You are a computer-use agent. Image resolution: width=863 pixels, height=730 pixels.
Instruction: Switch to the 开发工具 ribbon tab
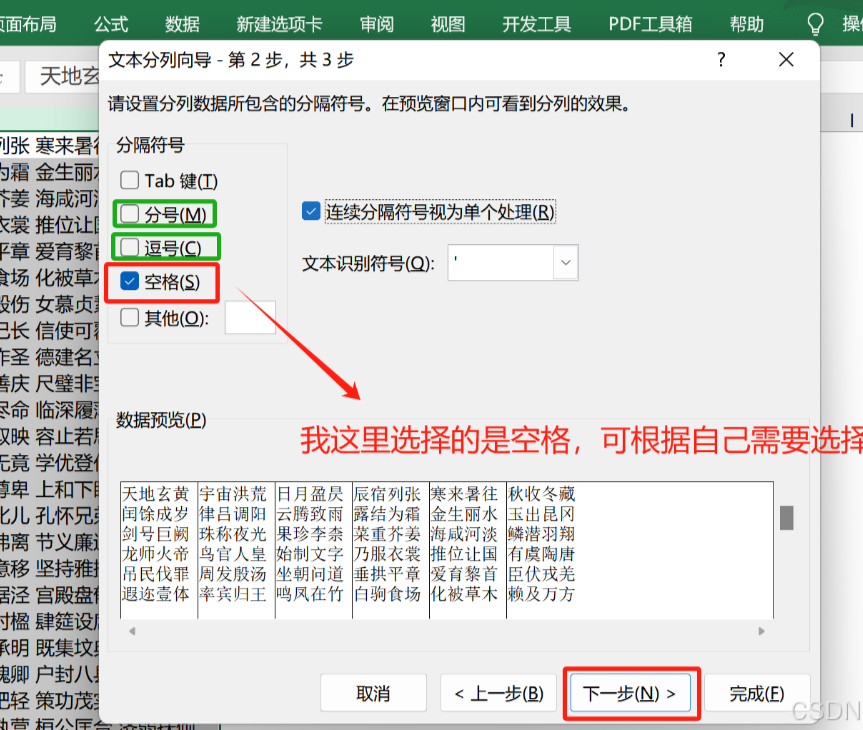click(x=537, y=24)
